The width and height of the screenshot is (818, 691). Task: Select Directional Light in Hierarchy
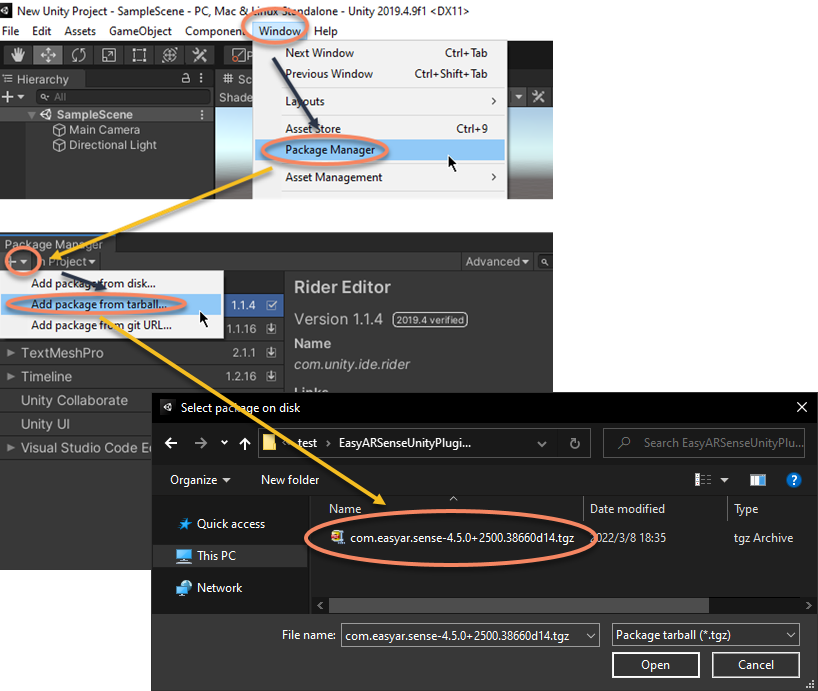tap(104, 145)
